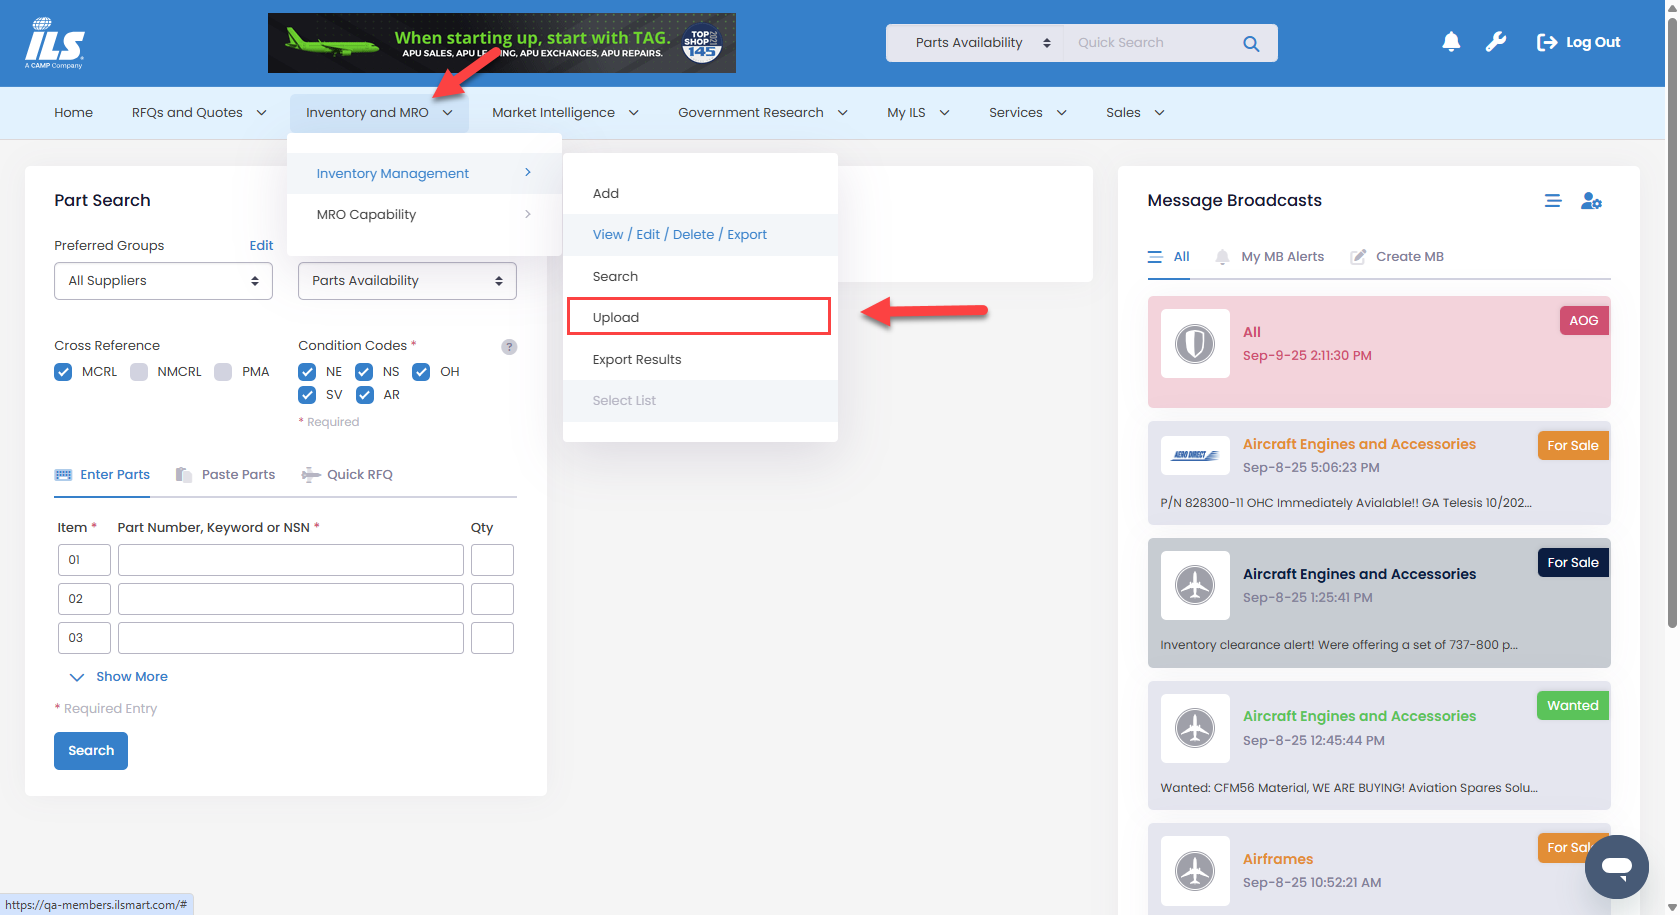The width and height of the screenshot is (1680, 915).
Task: Open the chat bubble in the corner
Action: click(x=1617, y=867)
